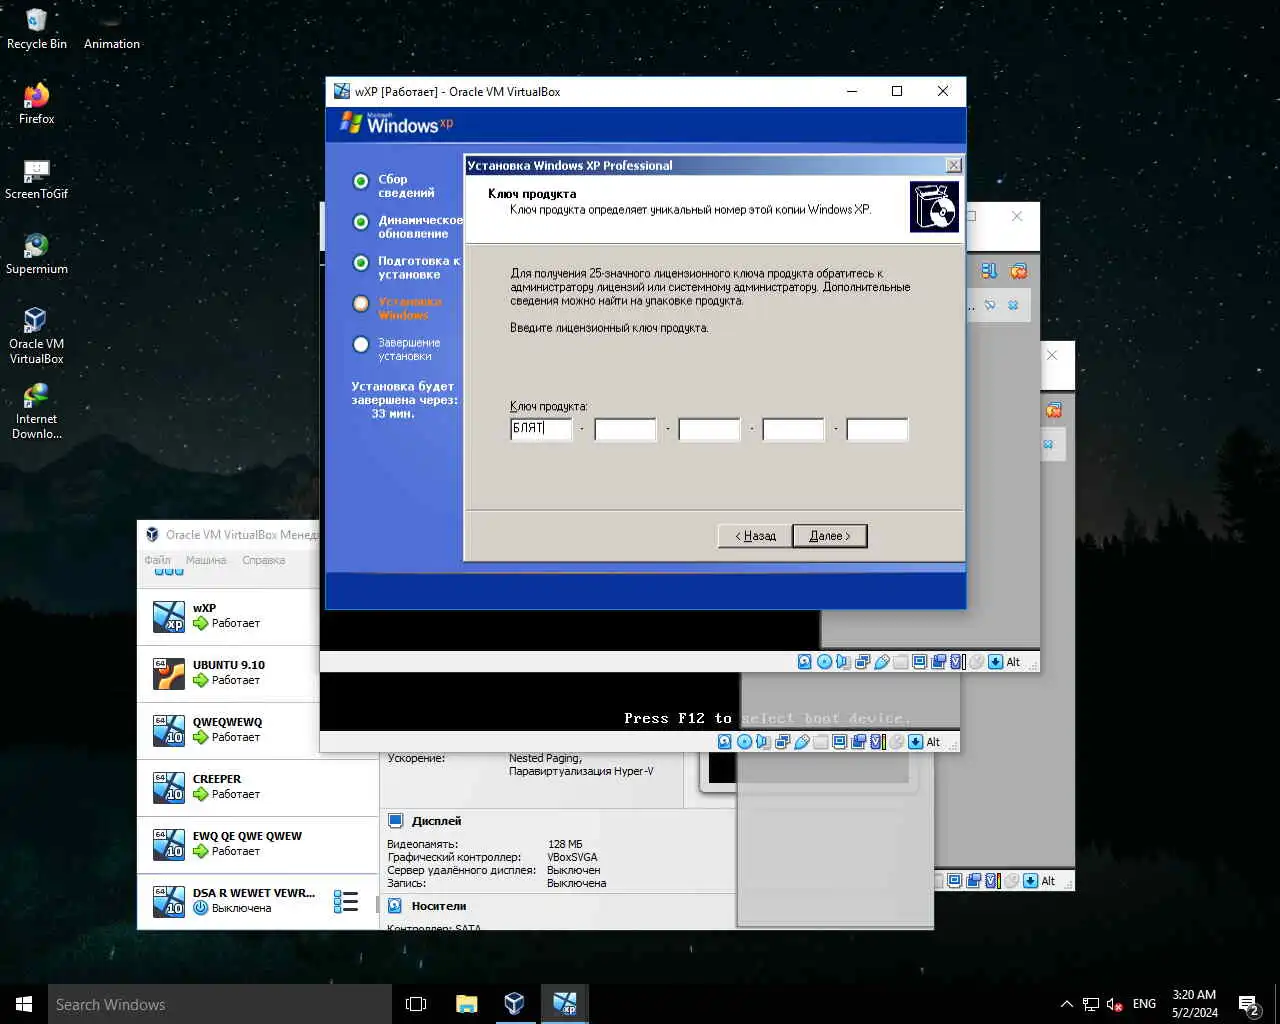Click Сбор сведений step in XP setup sidebar
The image size is (1280, 1024).
[406, 186]
